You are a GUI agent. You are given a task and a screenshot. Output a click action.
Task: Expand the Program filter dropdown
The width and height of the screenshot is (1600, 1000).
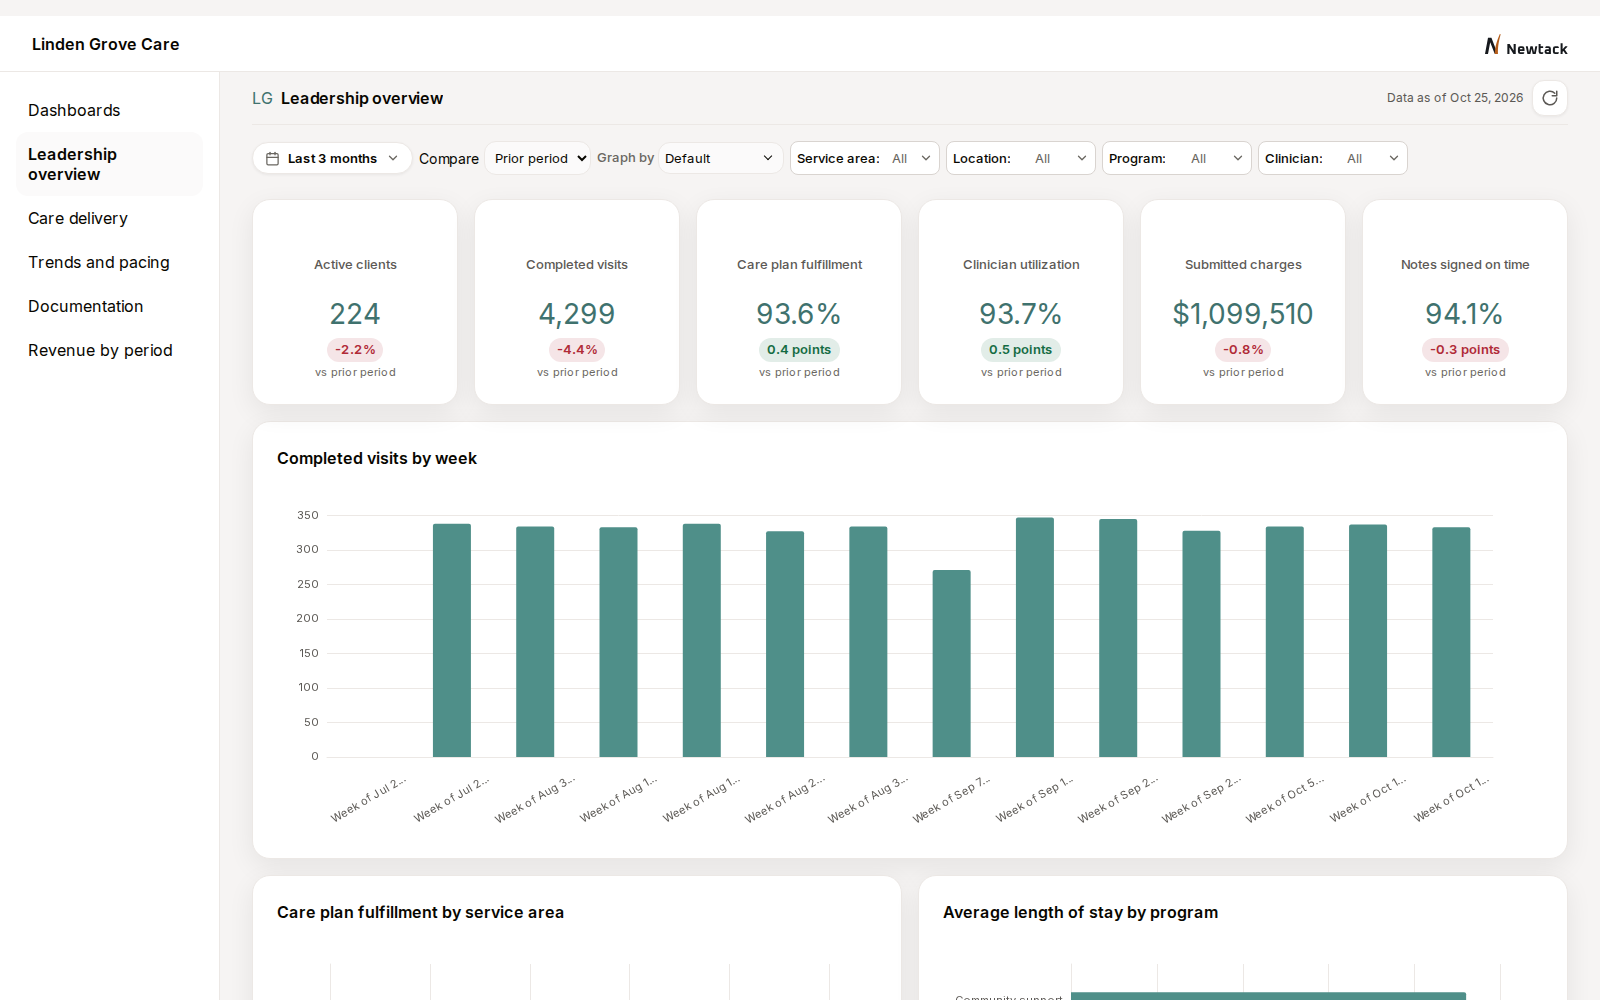[x=1177, y=158]
